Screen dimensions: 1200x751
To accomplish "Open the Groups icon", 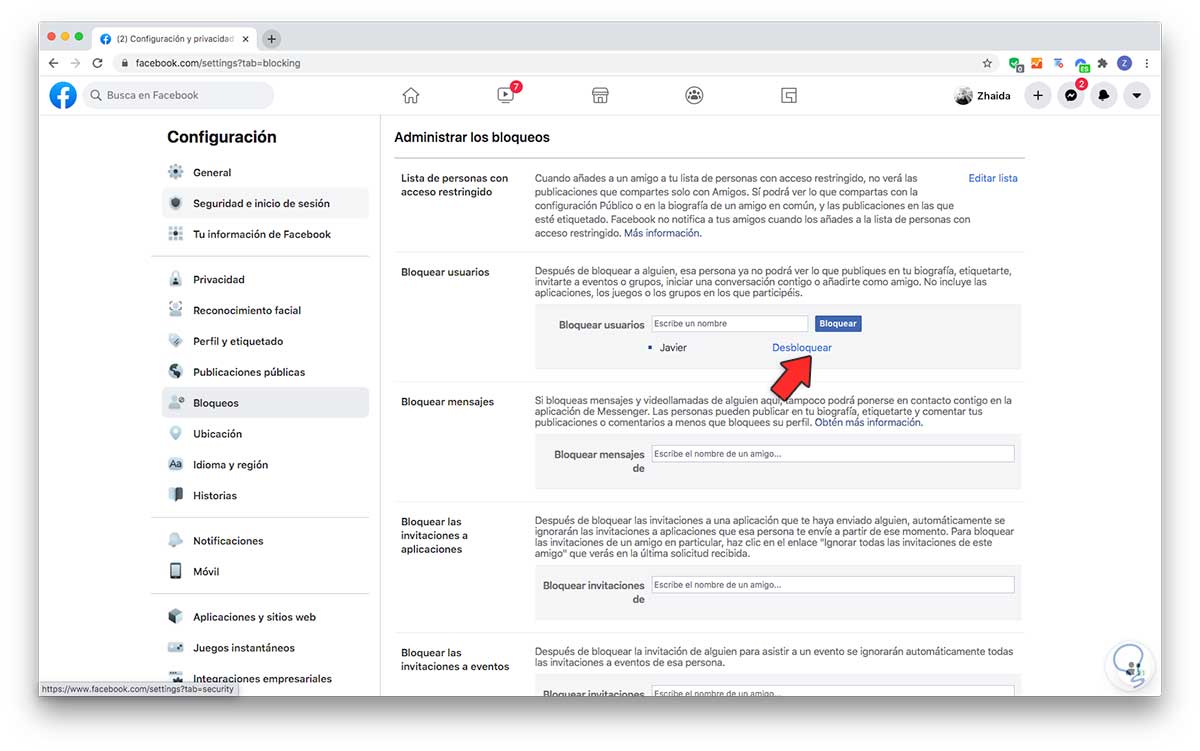I will coord(694,94).
